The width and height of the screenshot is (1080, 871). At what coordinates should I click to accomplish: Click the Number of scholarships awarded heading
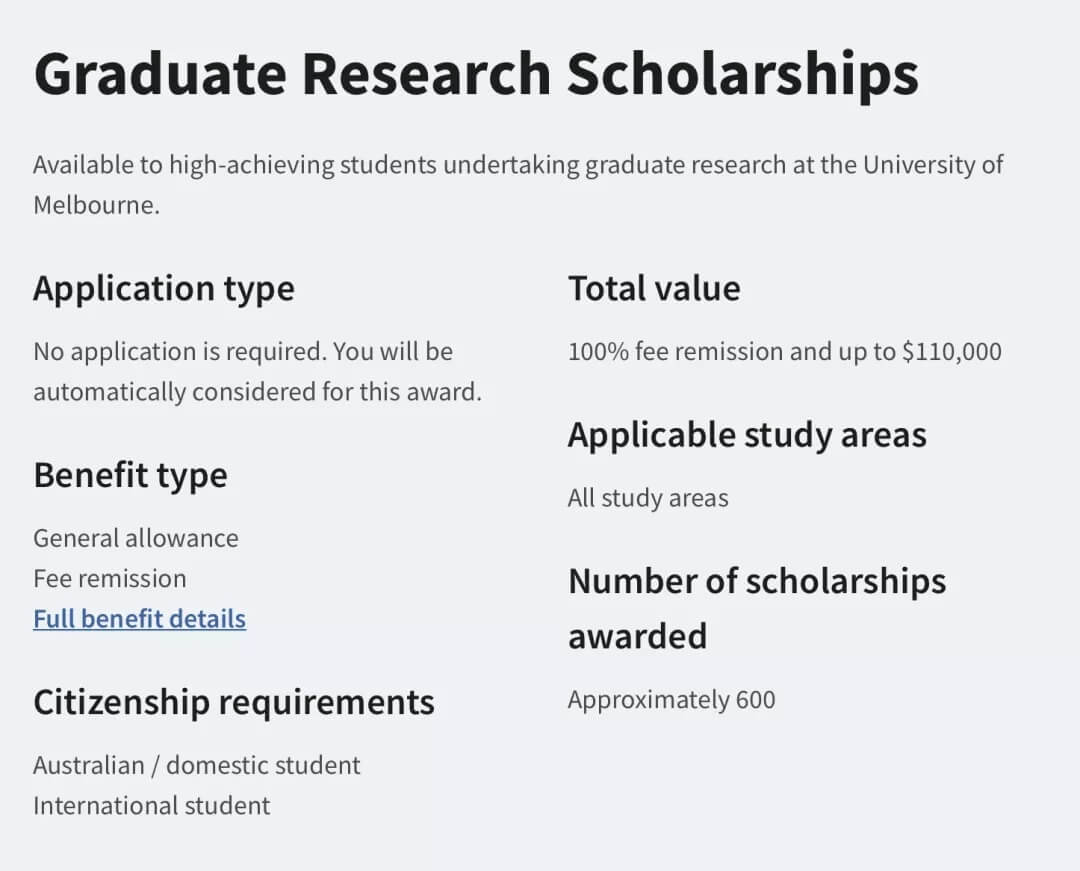[757, 608]
